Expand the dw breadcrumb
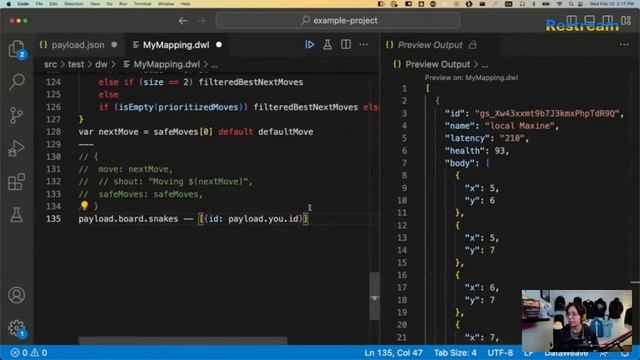The image size is (640, 360). (101, 64)
